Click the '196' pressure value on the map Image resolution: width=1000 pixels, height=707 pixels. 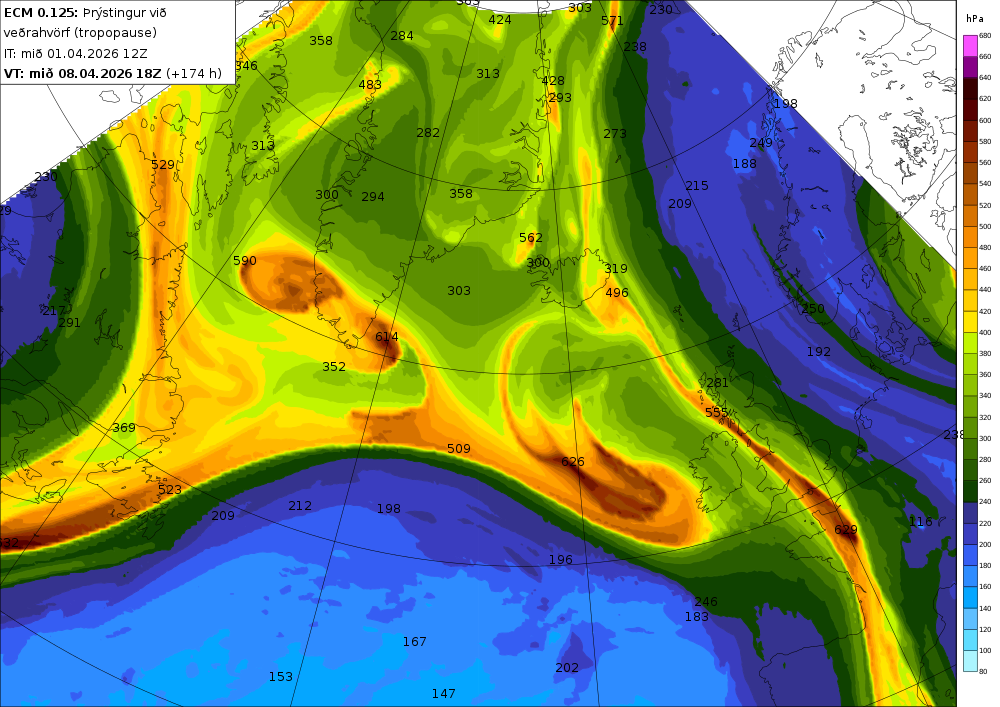[561, 560]
